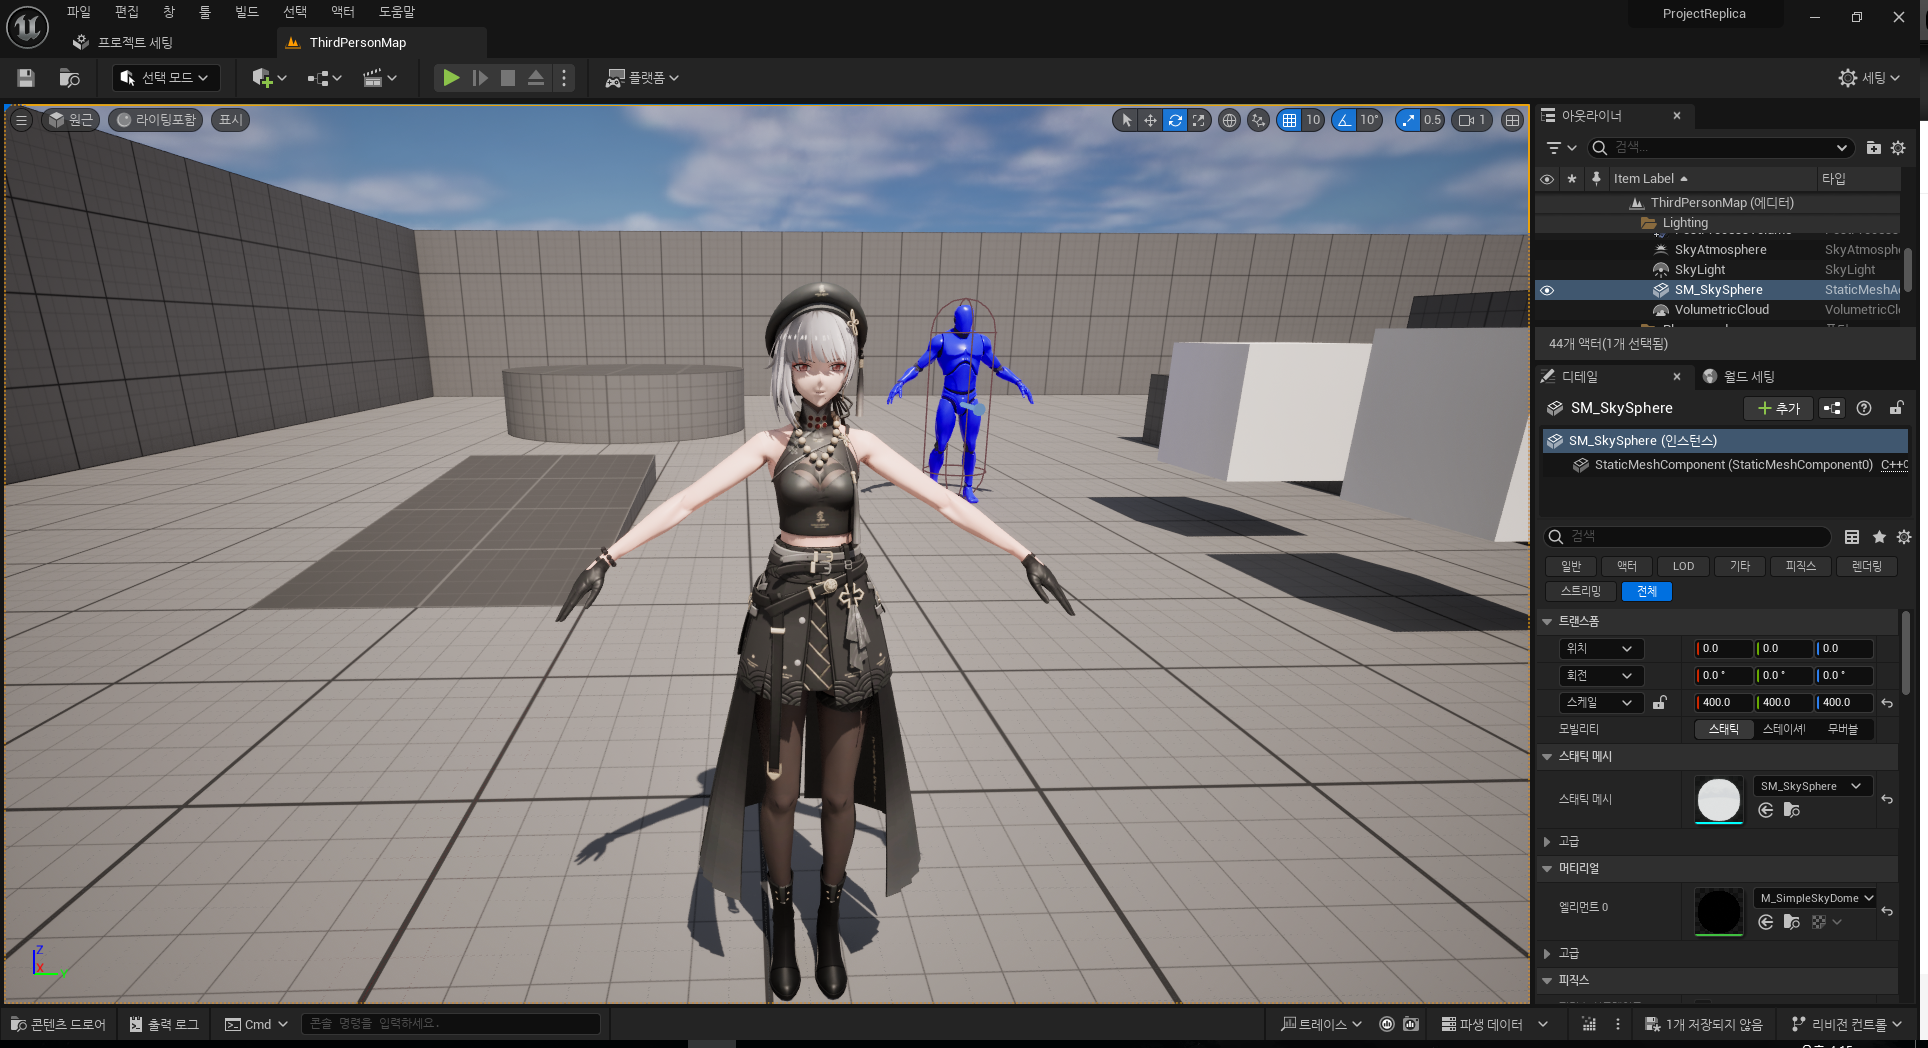The image size is (1928, 1048).
Task: Close the 아웃라이너 panel tab
Action: (x=1677, y=116)
